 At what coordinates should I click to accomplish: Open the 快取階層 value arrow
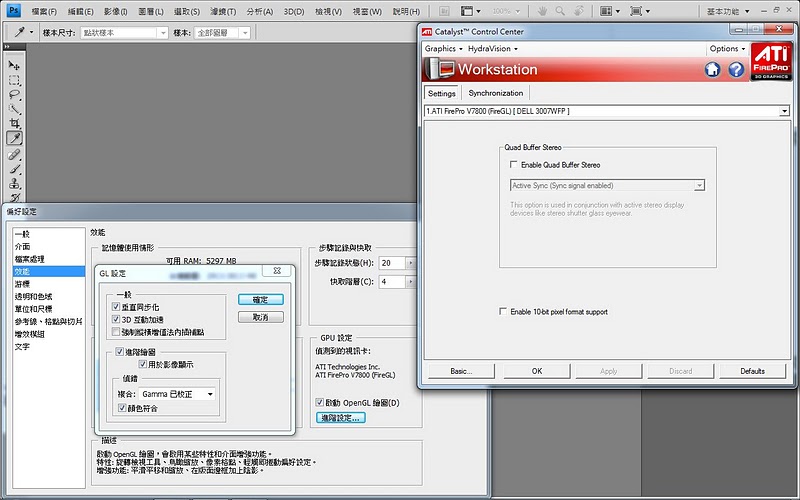point(411,282)
